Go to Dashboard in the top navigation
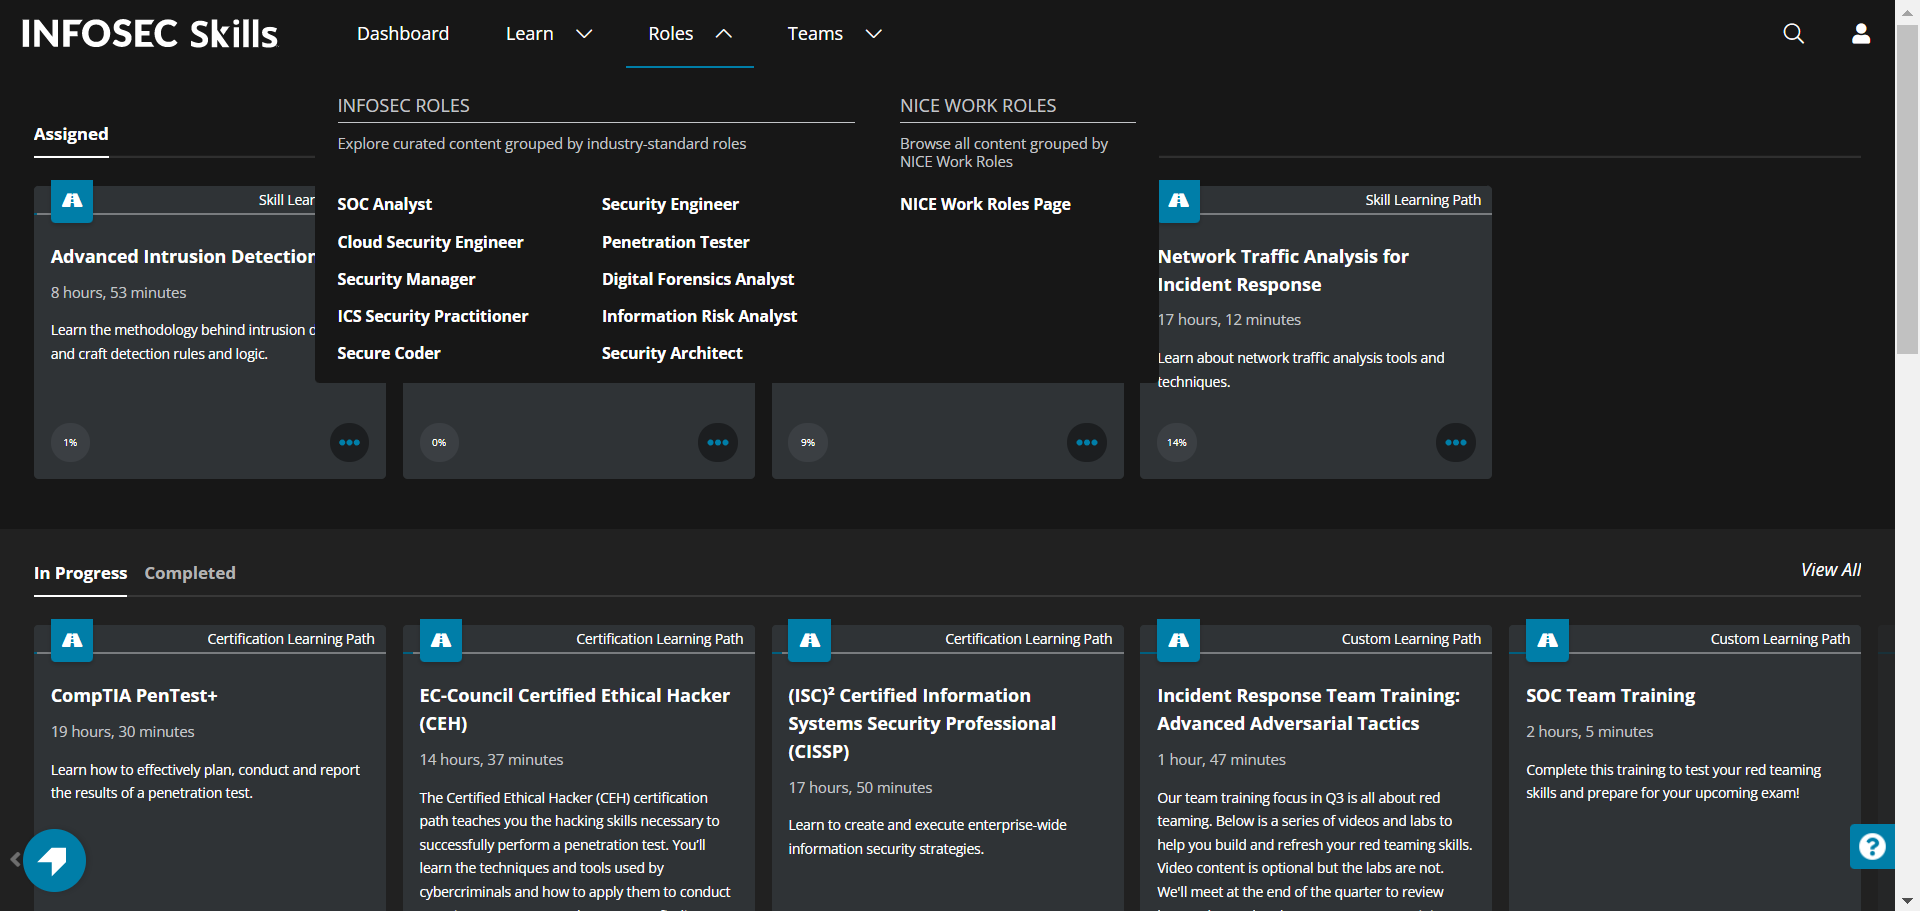1920x911 pixels. (x=403, y=34)
